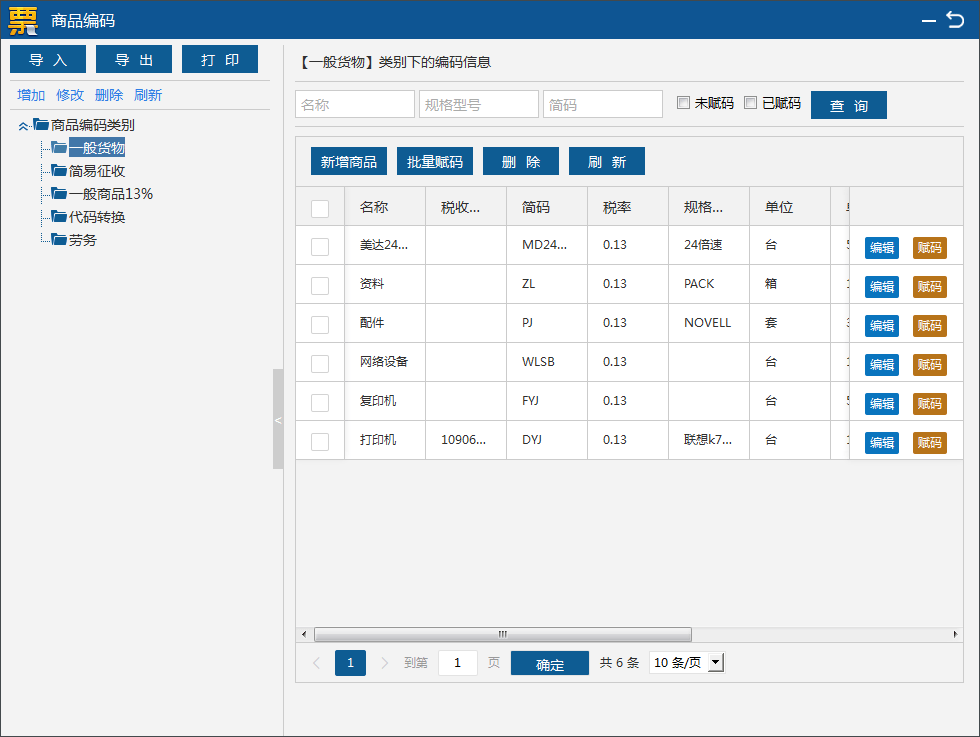Click the next page arrow in pagination
Viewport: 980px width, 737px height.
pyautogui.click(x=384, y=663)
